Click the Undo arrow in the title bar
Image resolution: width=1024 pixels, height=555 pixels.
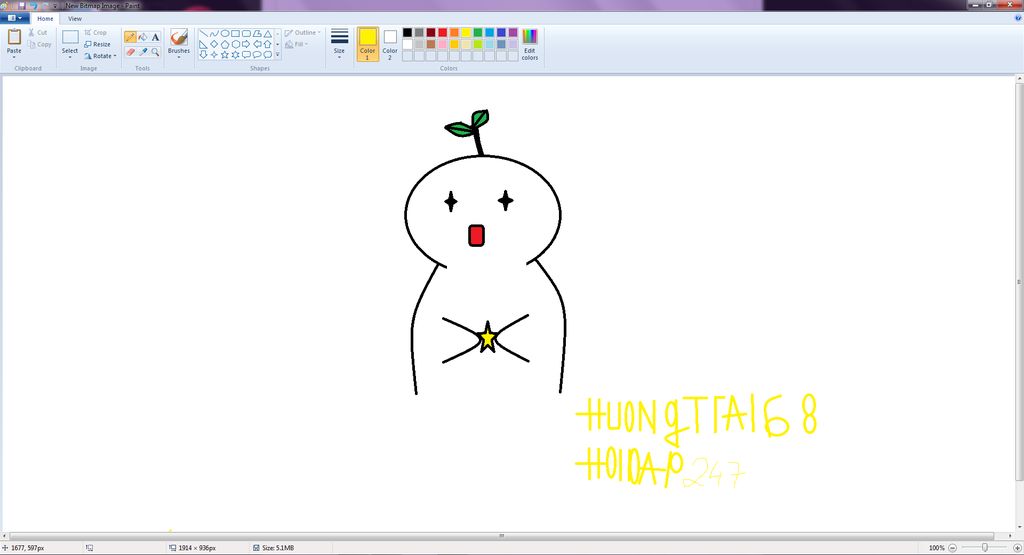(33, 5)
